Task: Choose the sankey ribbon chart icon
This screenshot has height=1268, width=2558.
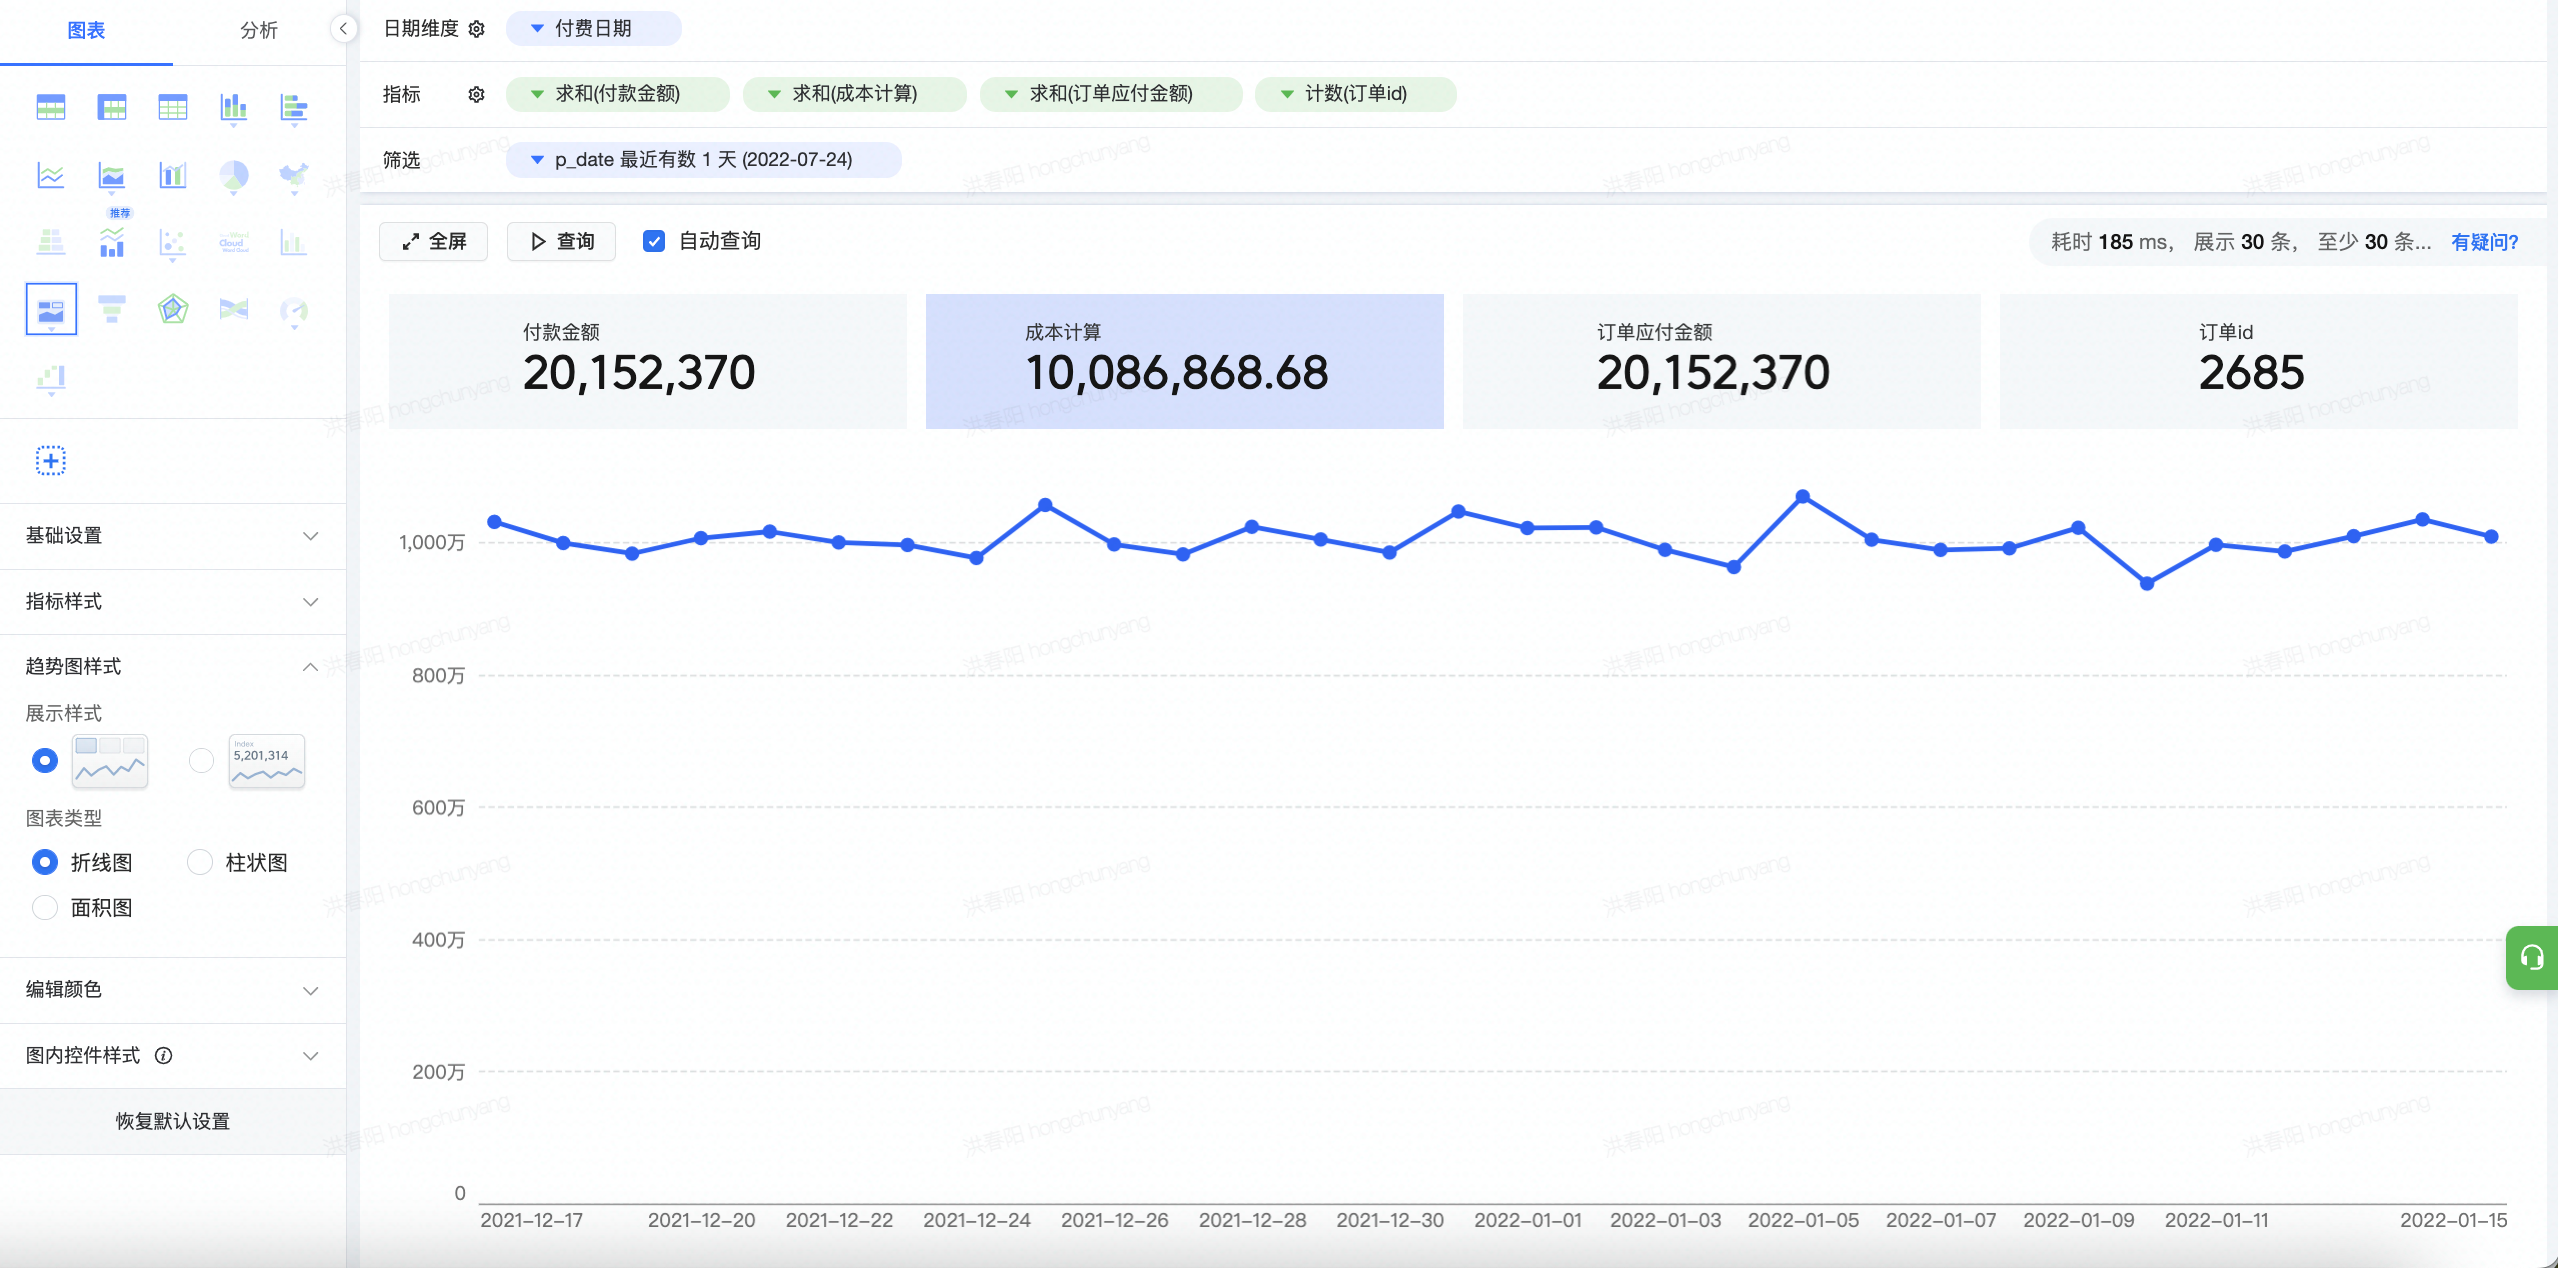Action: [x=234, y=309]
